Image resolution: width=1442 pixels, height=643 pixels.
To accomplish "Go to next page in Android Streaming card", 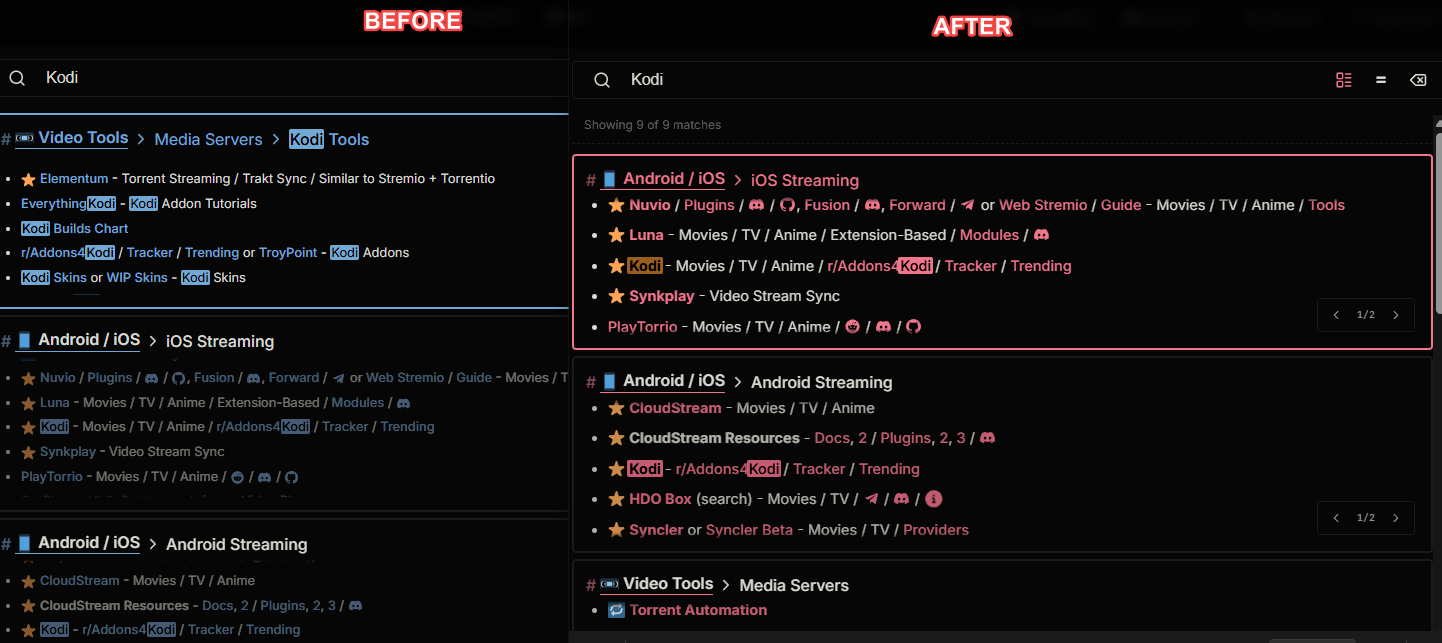I will coord(1396,518).
